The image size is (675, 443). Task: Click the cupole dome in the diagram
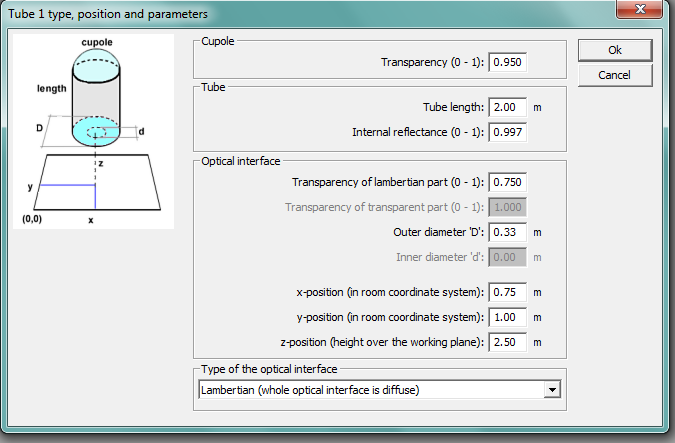pyautogui.click(x=96, y=61)
